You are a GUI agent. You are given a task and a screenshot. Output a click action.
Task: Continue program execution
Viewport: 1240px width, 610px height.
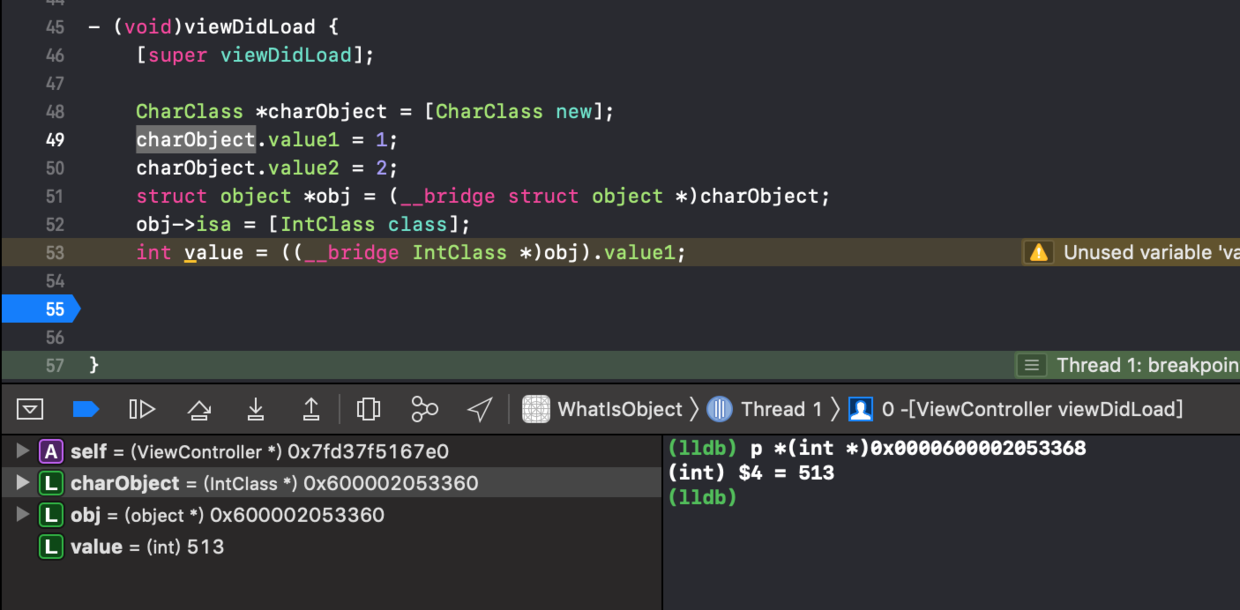click(x=142, y=409)
